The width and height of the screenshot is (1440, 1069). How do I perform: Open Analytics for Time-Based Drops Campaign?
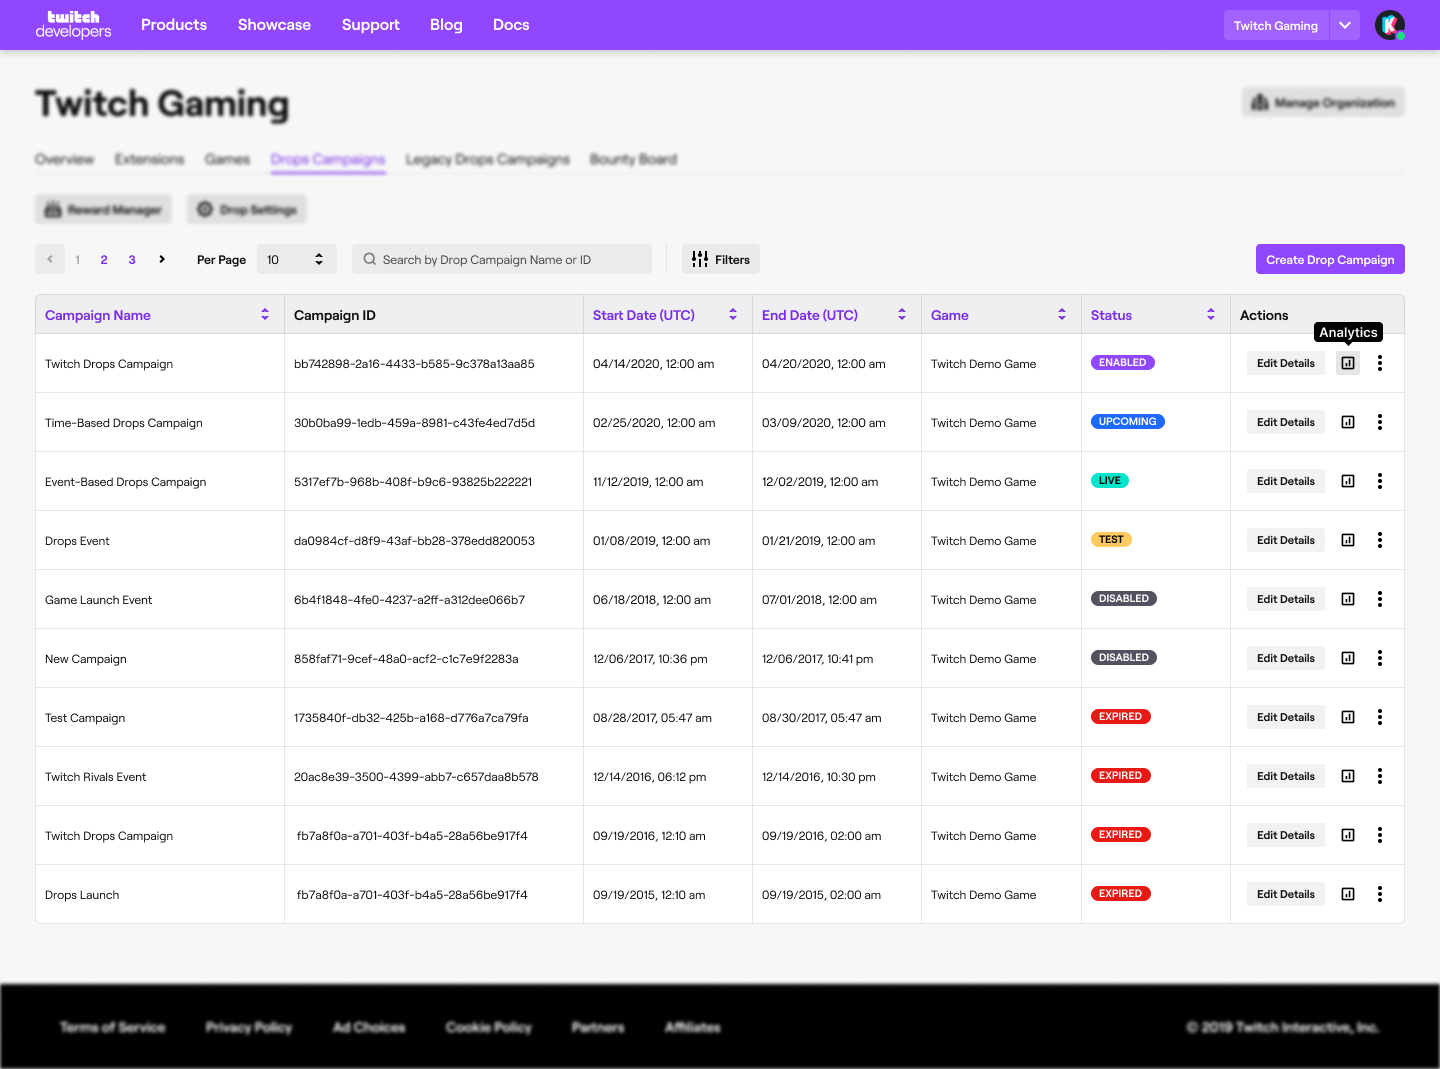tap(1348, 422)
